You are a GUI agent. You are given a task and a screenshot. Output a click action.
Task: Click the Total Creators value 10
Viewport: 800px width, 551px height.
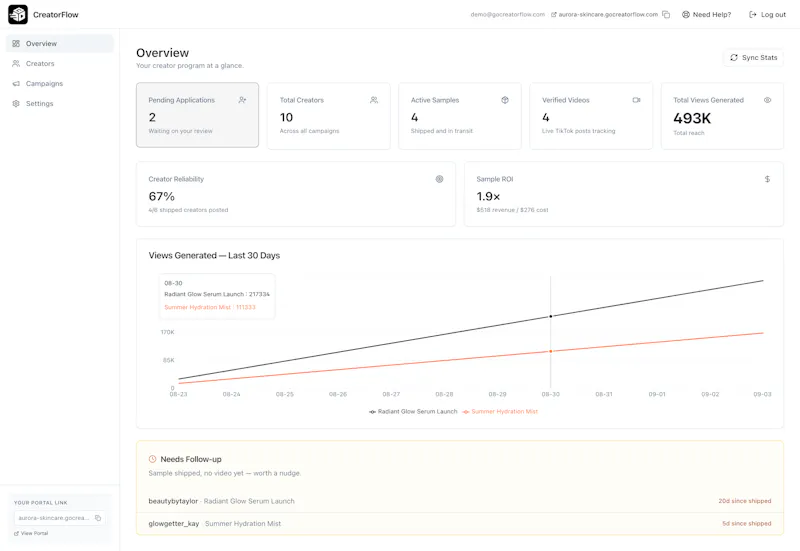coord(286,117)
